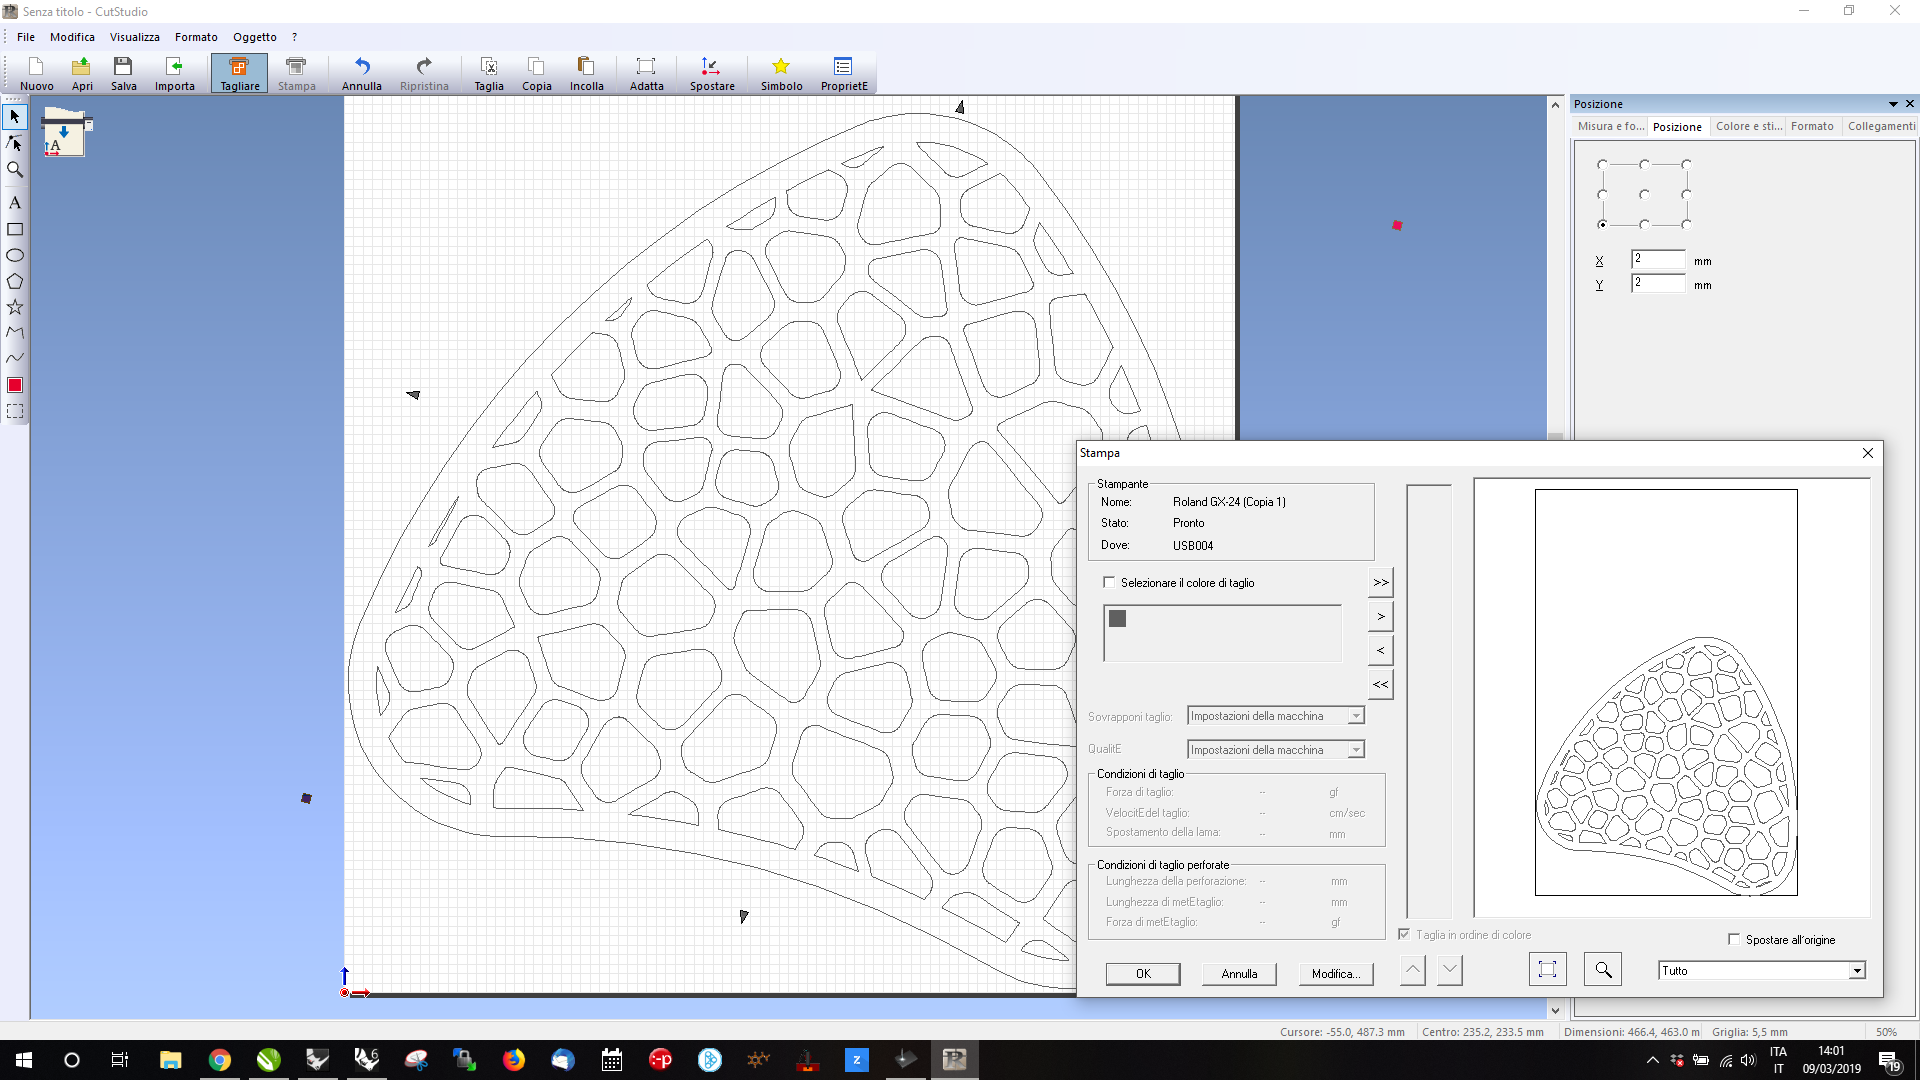Switch to the Colore e sti... tab

1747,126
